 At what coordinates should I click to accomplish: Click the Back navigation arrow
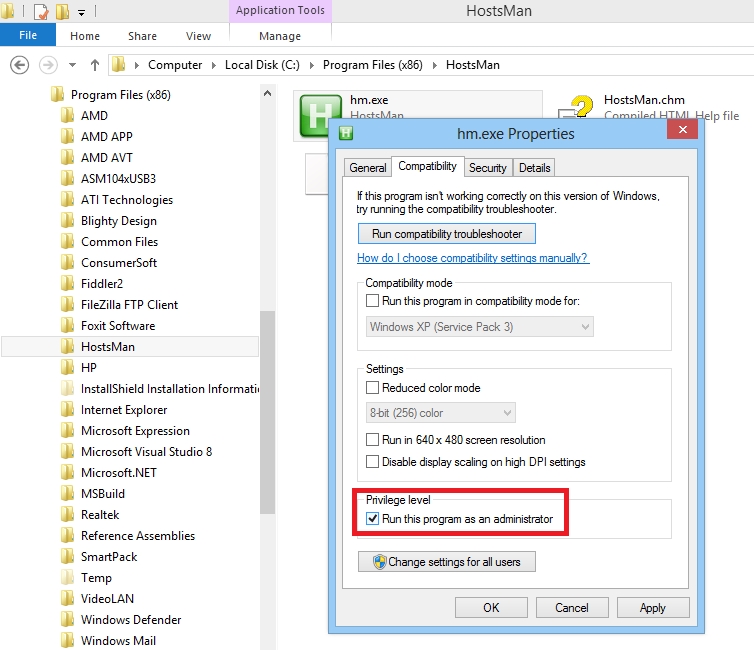pyautogui.click(x=19, y=64)
